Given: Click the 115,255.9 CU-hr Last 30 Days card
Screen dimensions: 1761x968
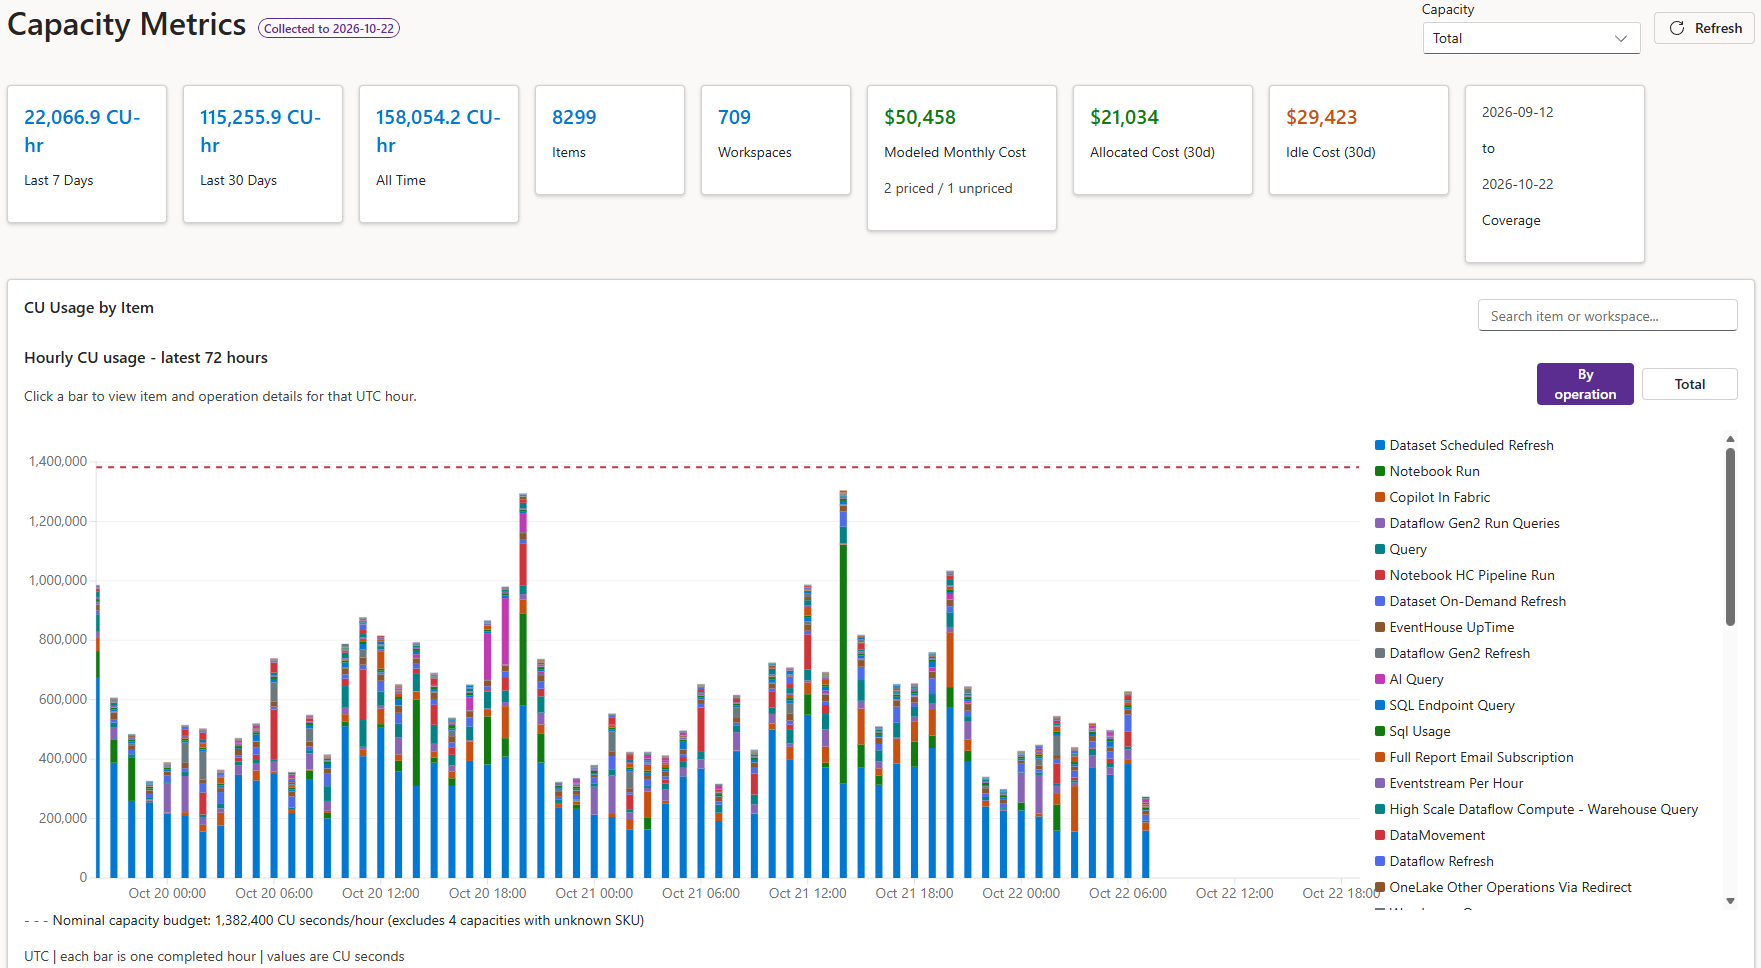Looking at the screenshot, I should click(263, 154).
